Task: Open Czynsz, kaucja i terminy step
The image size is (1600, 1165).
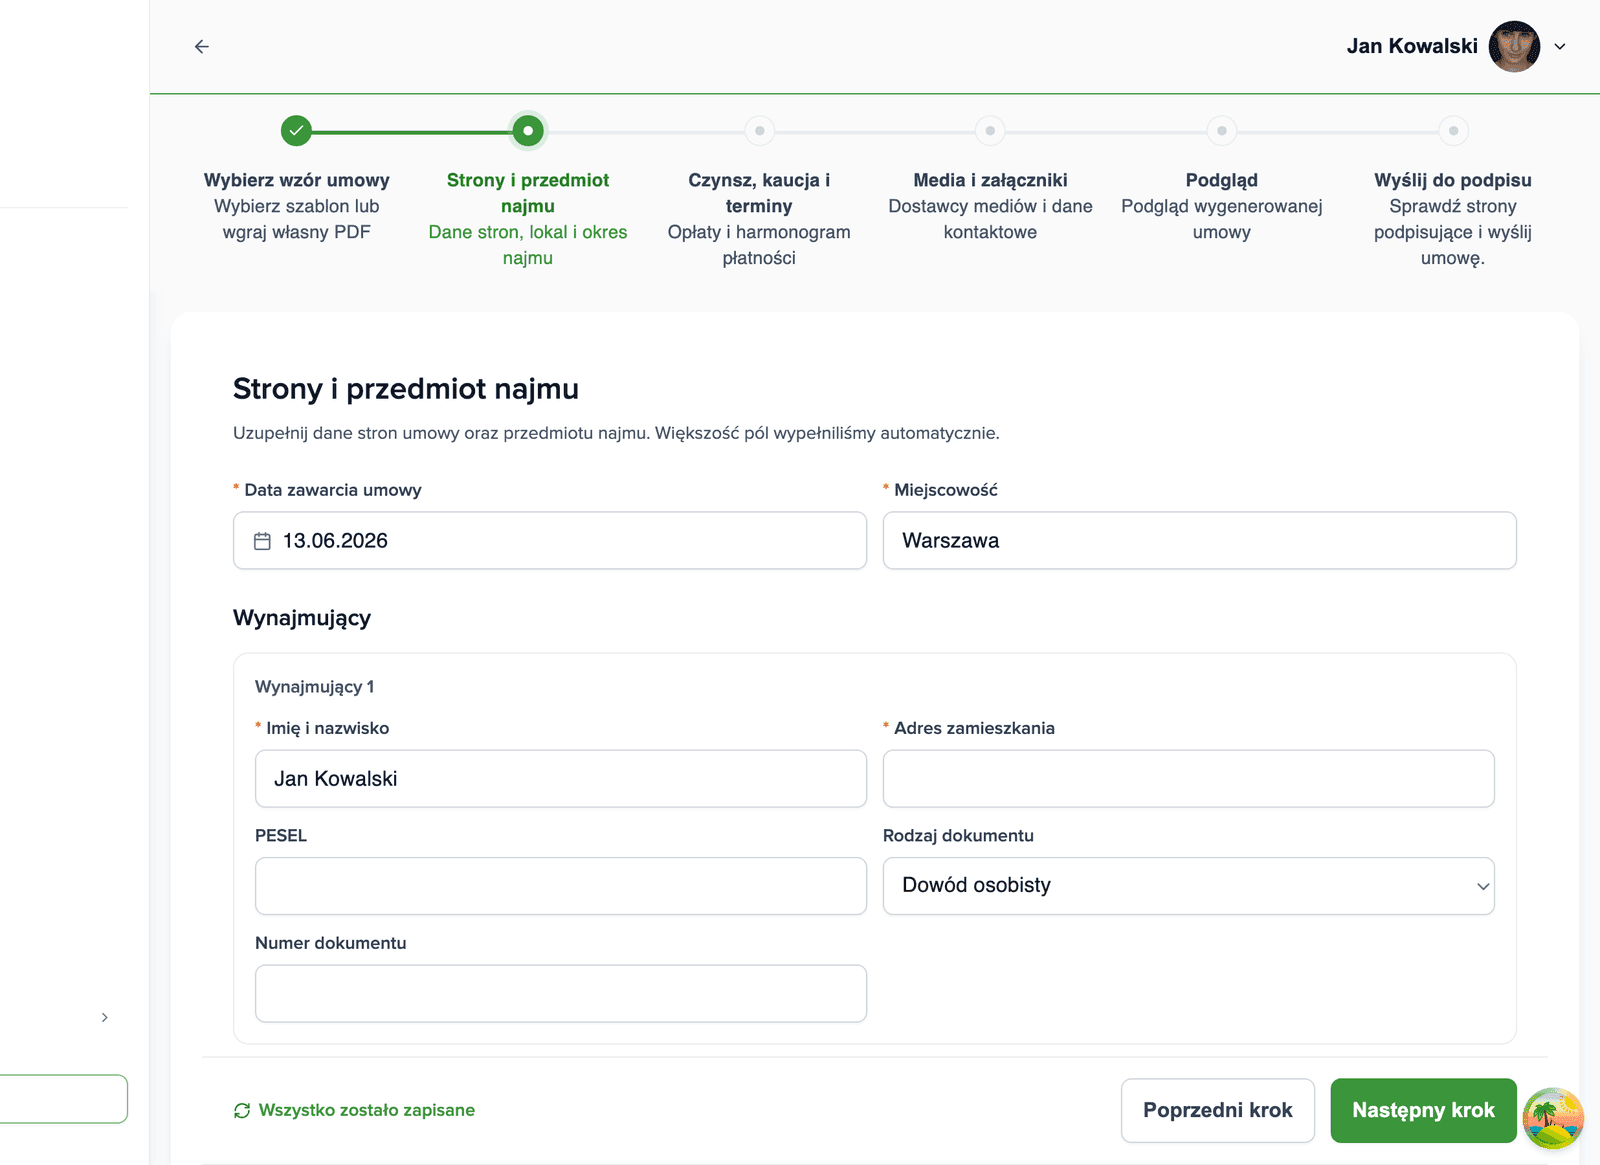Action: tap(759, 193)
